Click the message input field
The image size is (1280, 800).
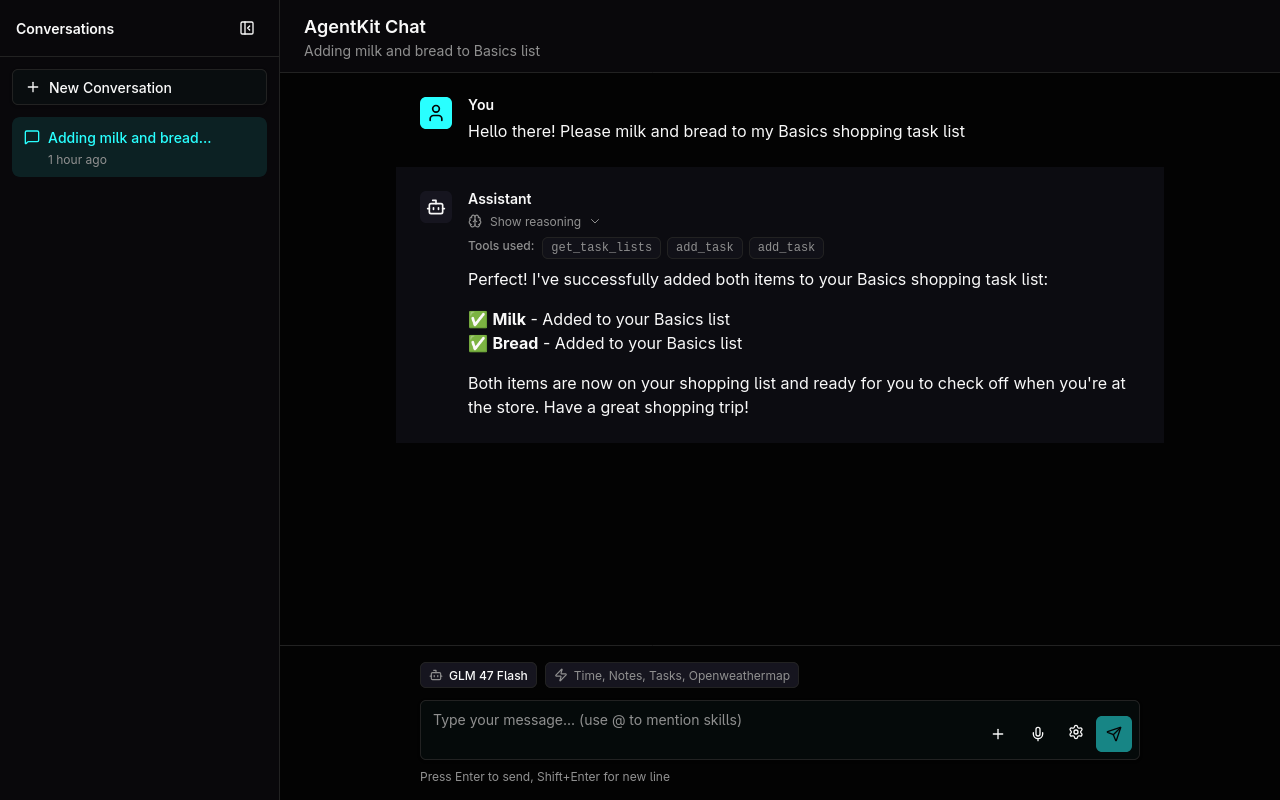click(x=700, y=720)
